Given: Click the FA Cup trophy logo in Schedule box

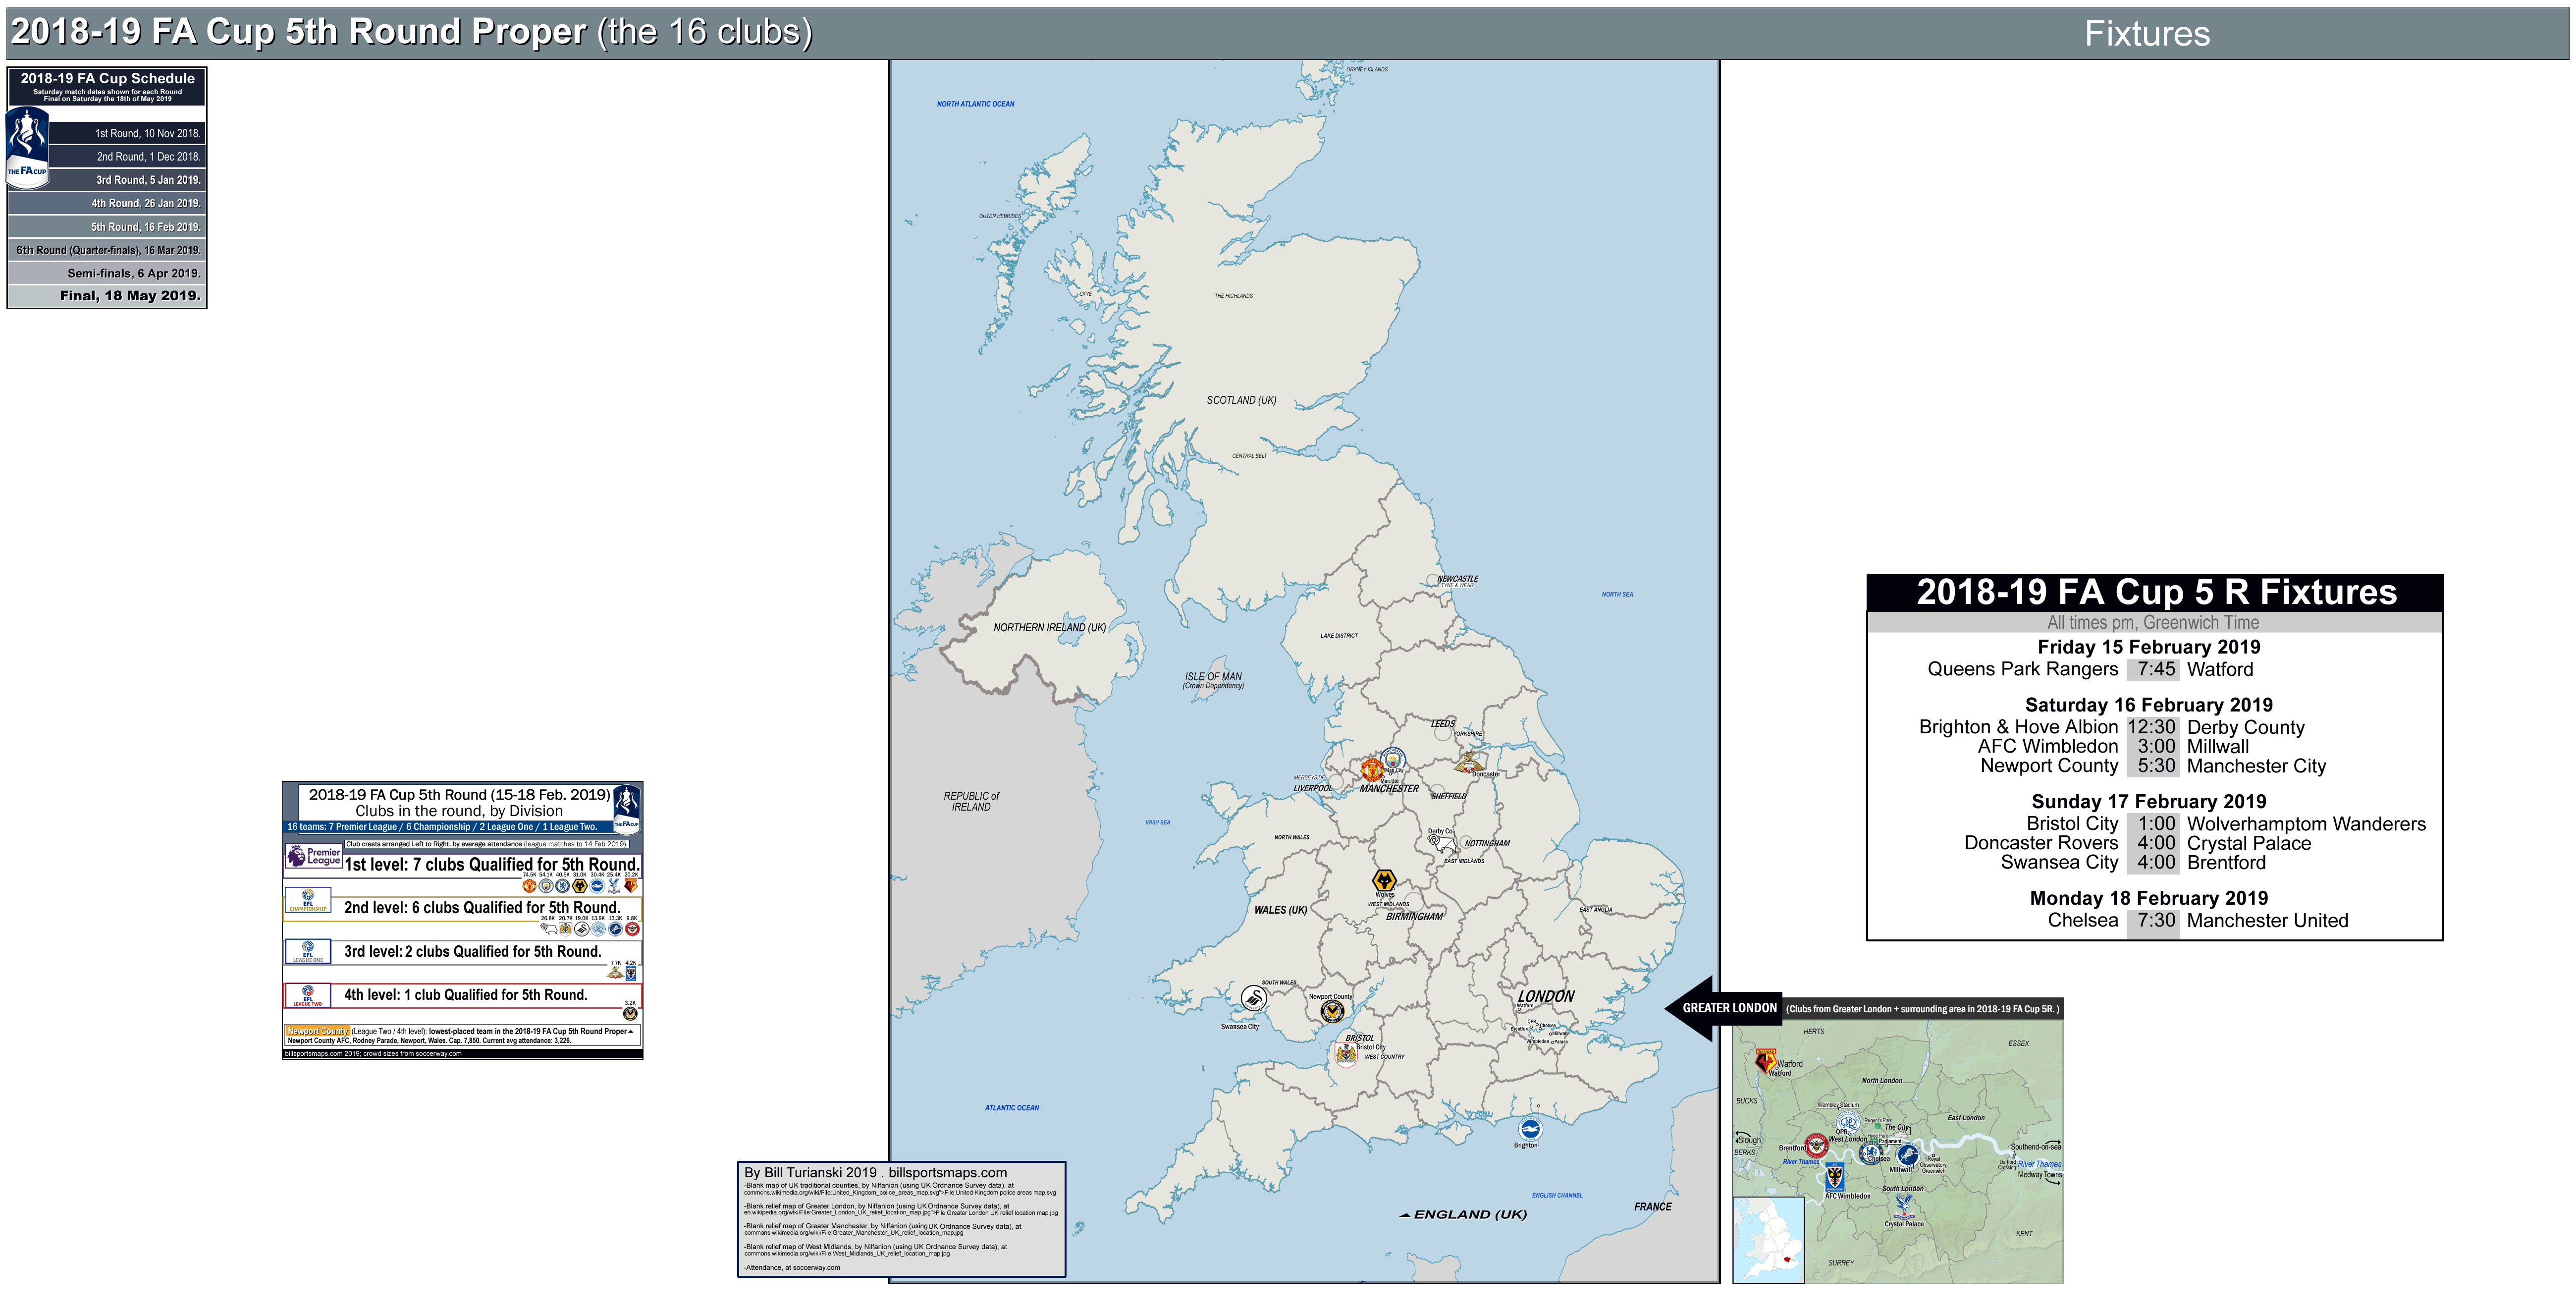Looking at the screenshot, I should click(x=27, y=147).
